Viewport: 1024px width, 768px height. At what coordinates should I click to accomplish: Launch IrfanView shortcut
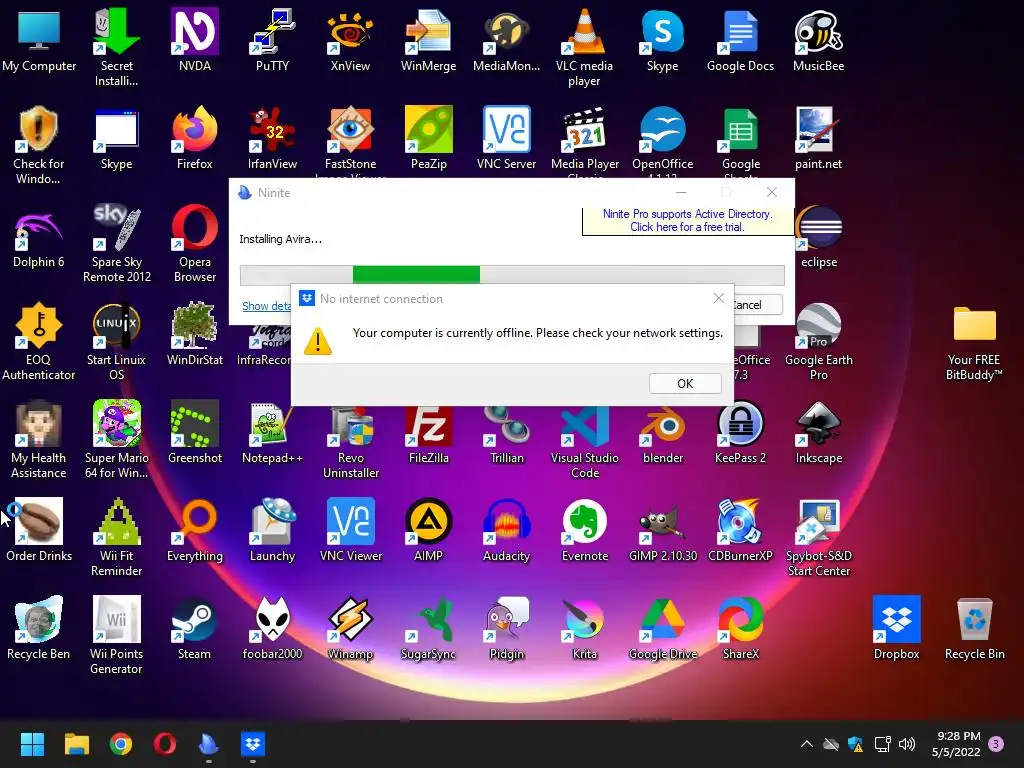272,138
